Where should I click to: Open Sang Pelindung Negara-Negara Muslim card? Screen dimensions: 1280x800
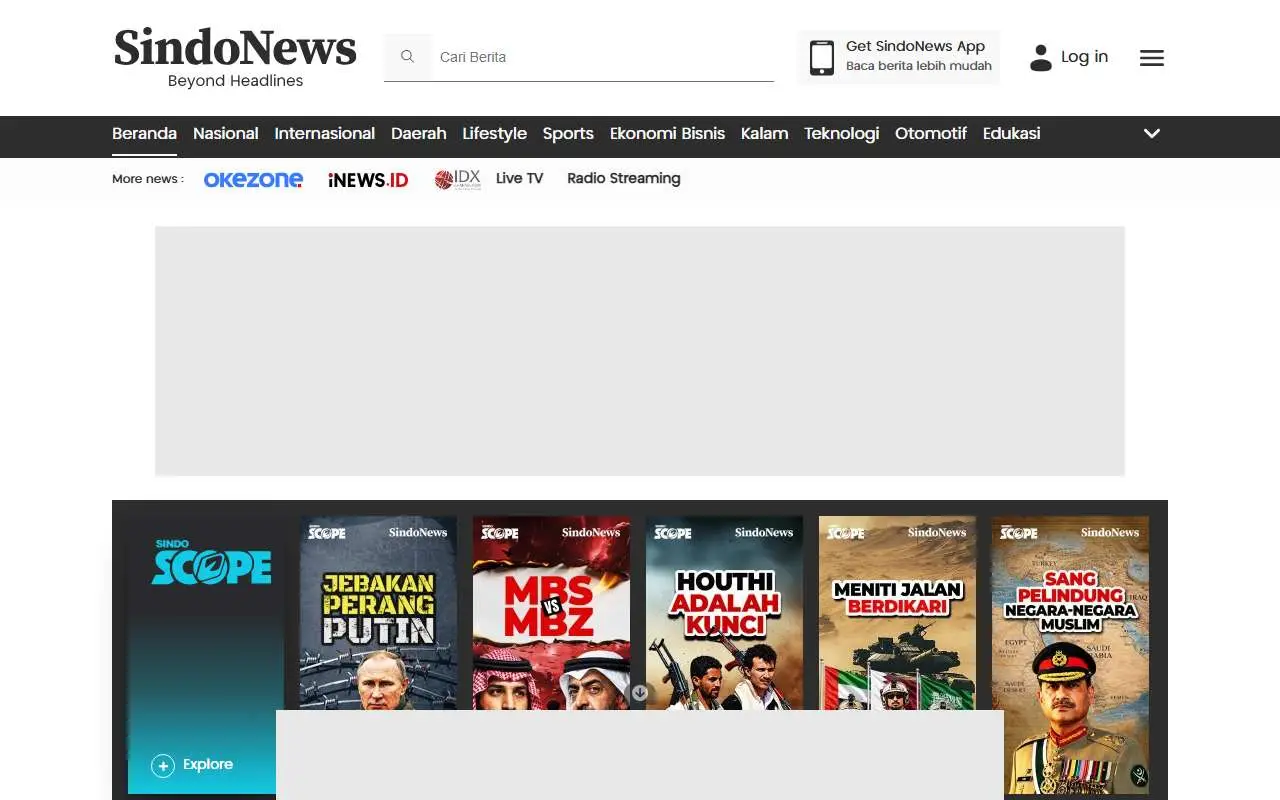pos(1070,654)
